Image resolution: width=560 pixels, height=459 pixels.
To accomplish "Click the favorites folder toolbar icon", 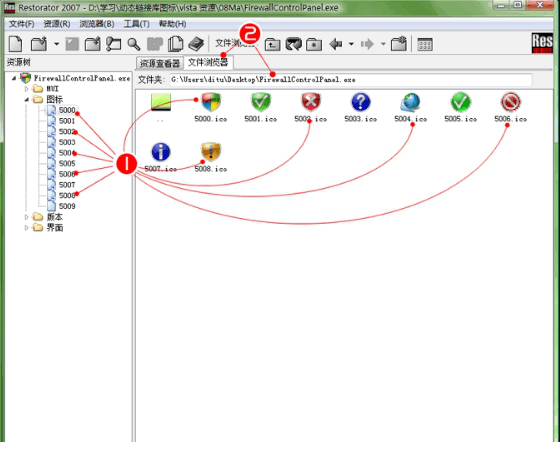I will coord(314,45).
